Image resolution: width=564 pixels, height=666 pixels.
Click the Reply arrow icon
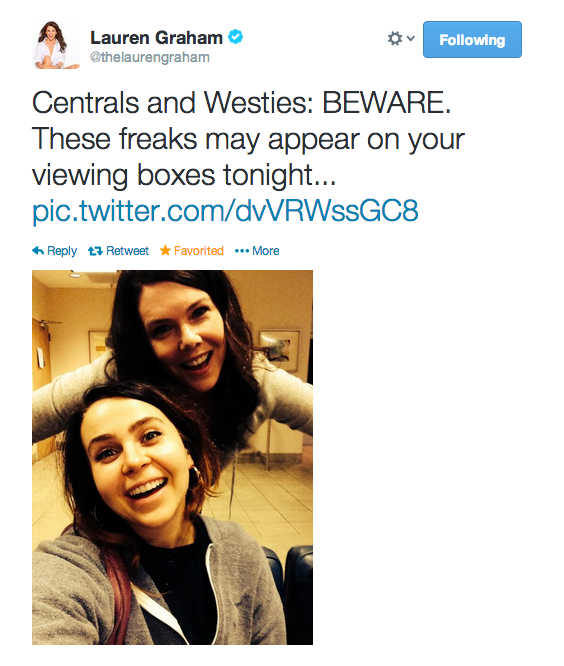tap(38, 251)
